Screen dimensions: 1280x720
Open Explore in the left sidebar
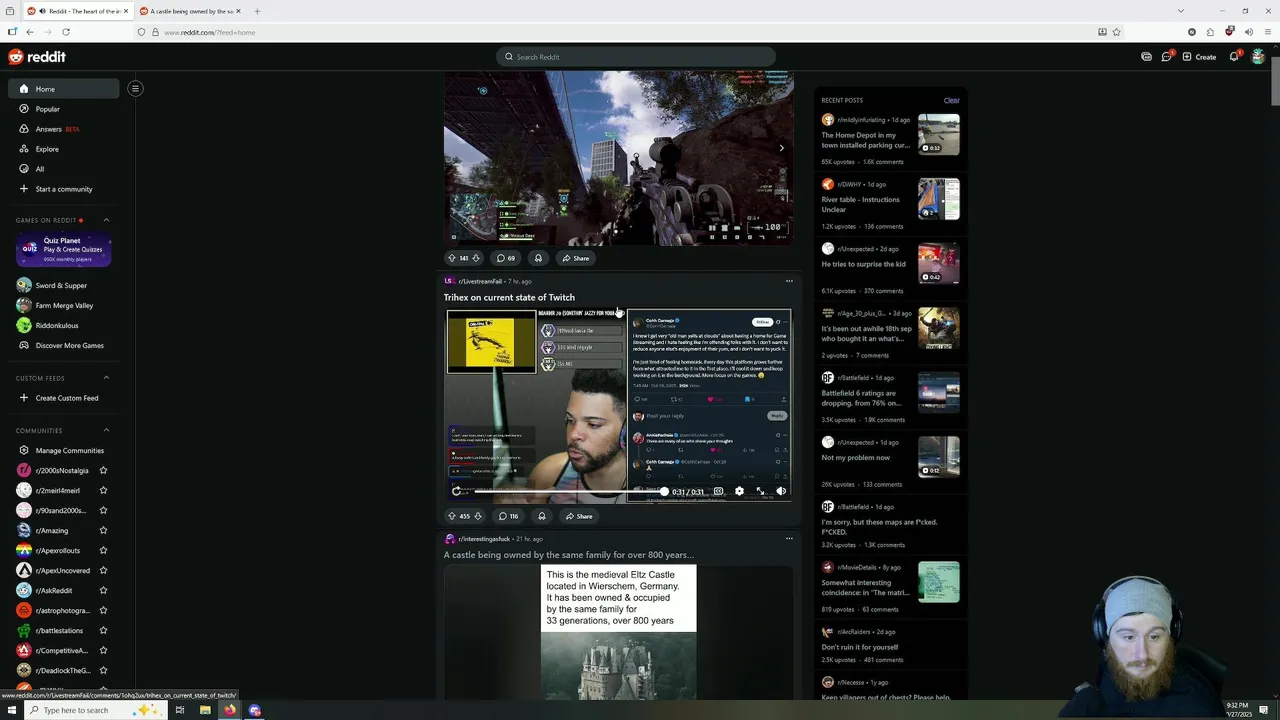tap(63, 149)
